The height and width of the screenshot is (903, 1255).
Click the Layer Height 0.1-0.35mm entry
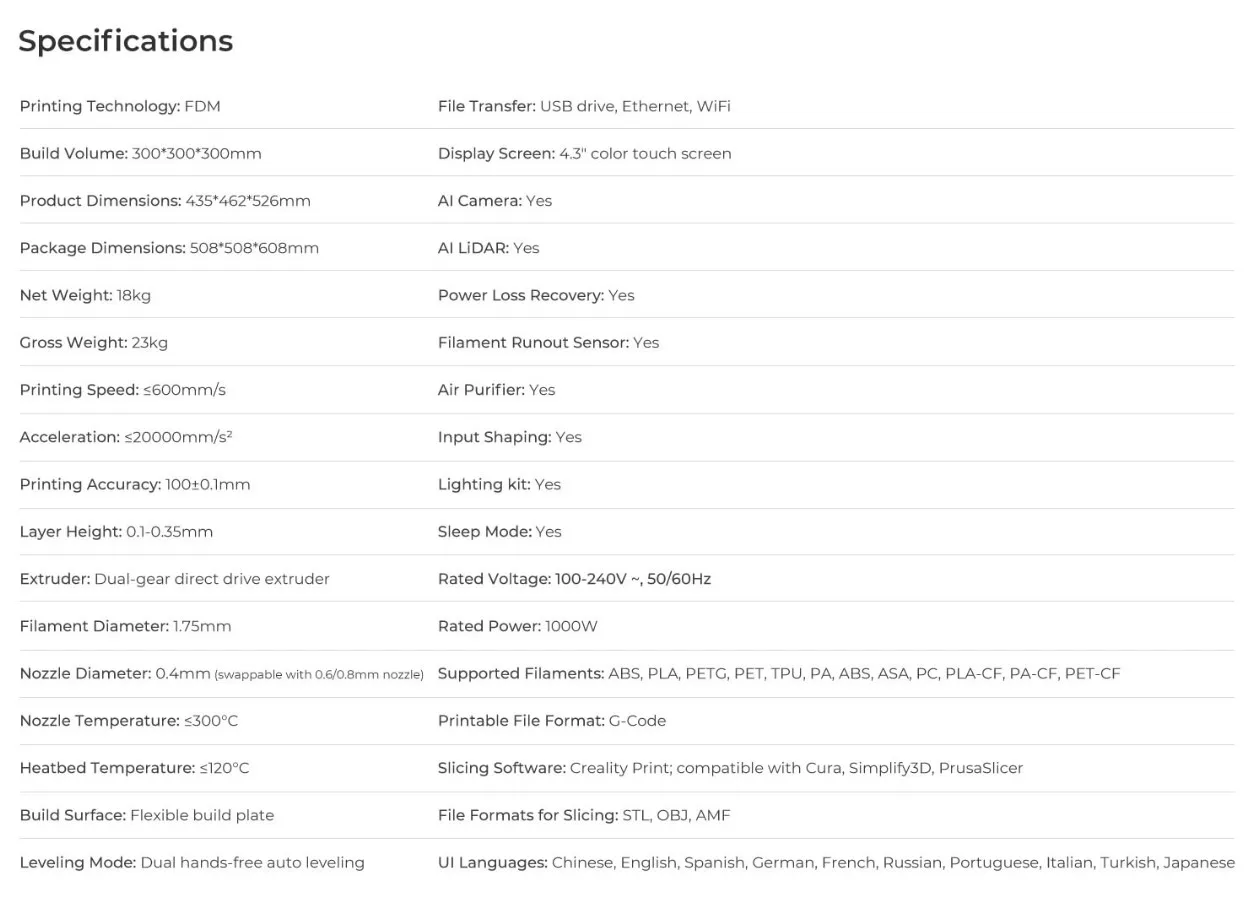coord(116,532)
